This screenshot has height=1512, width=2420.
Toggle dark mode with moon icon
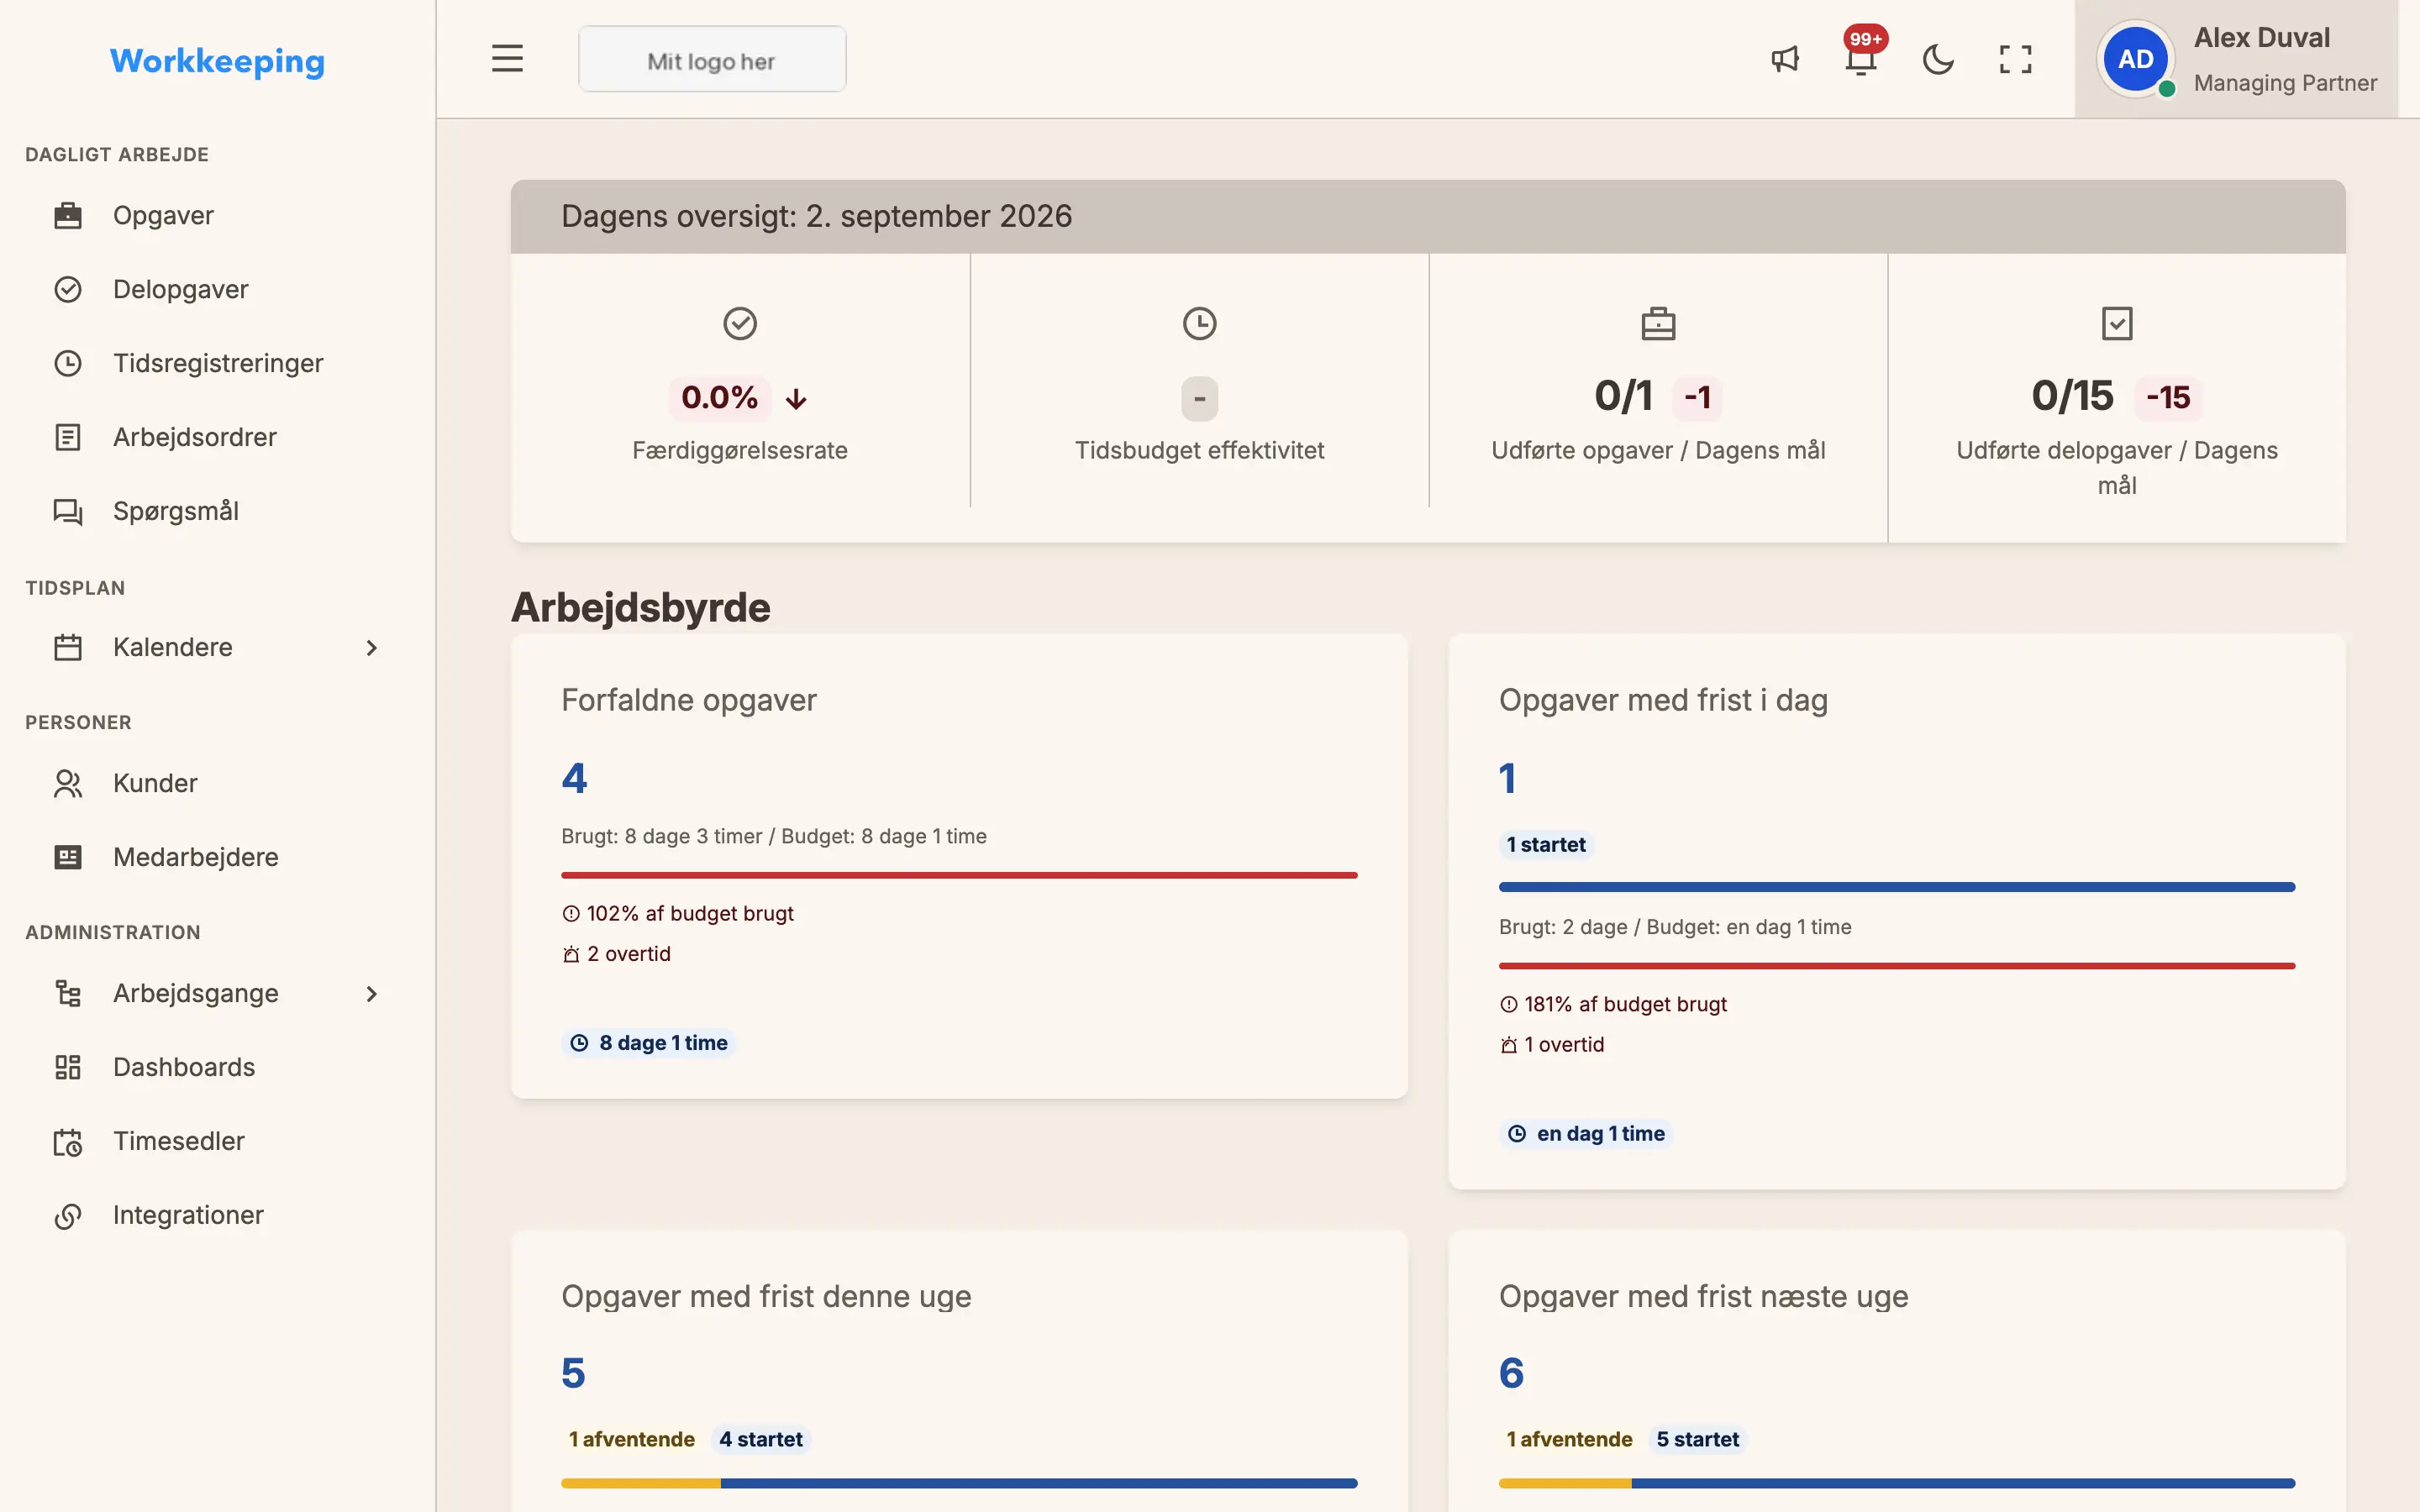coord(1938,60)
